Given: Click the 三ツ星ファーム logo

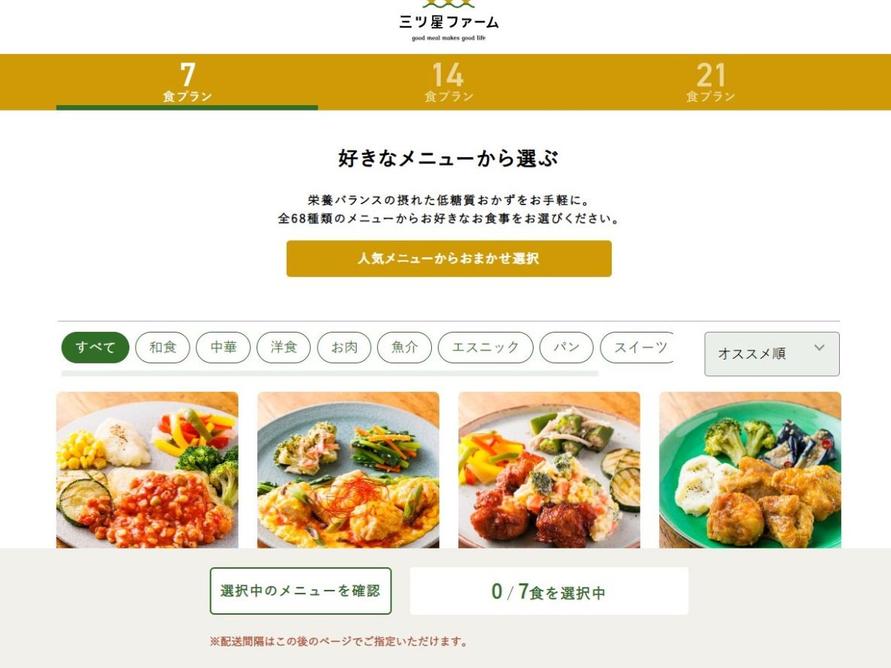Looking at the screenshot, I should pyautogui.click(x=448, y=22).
